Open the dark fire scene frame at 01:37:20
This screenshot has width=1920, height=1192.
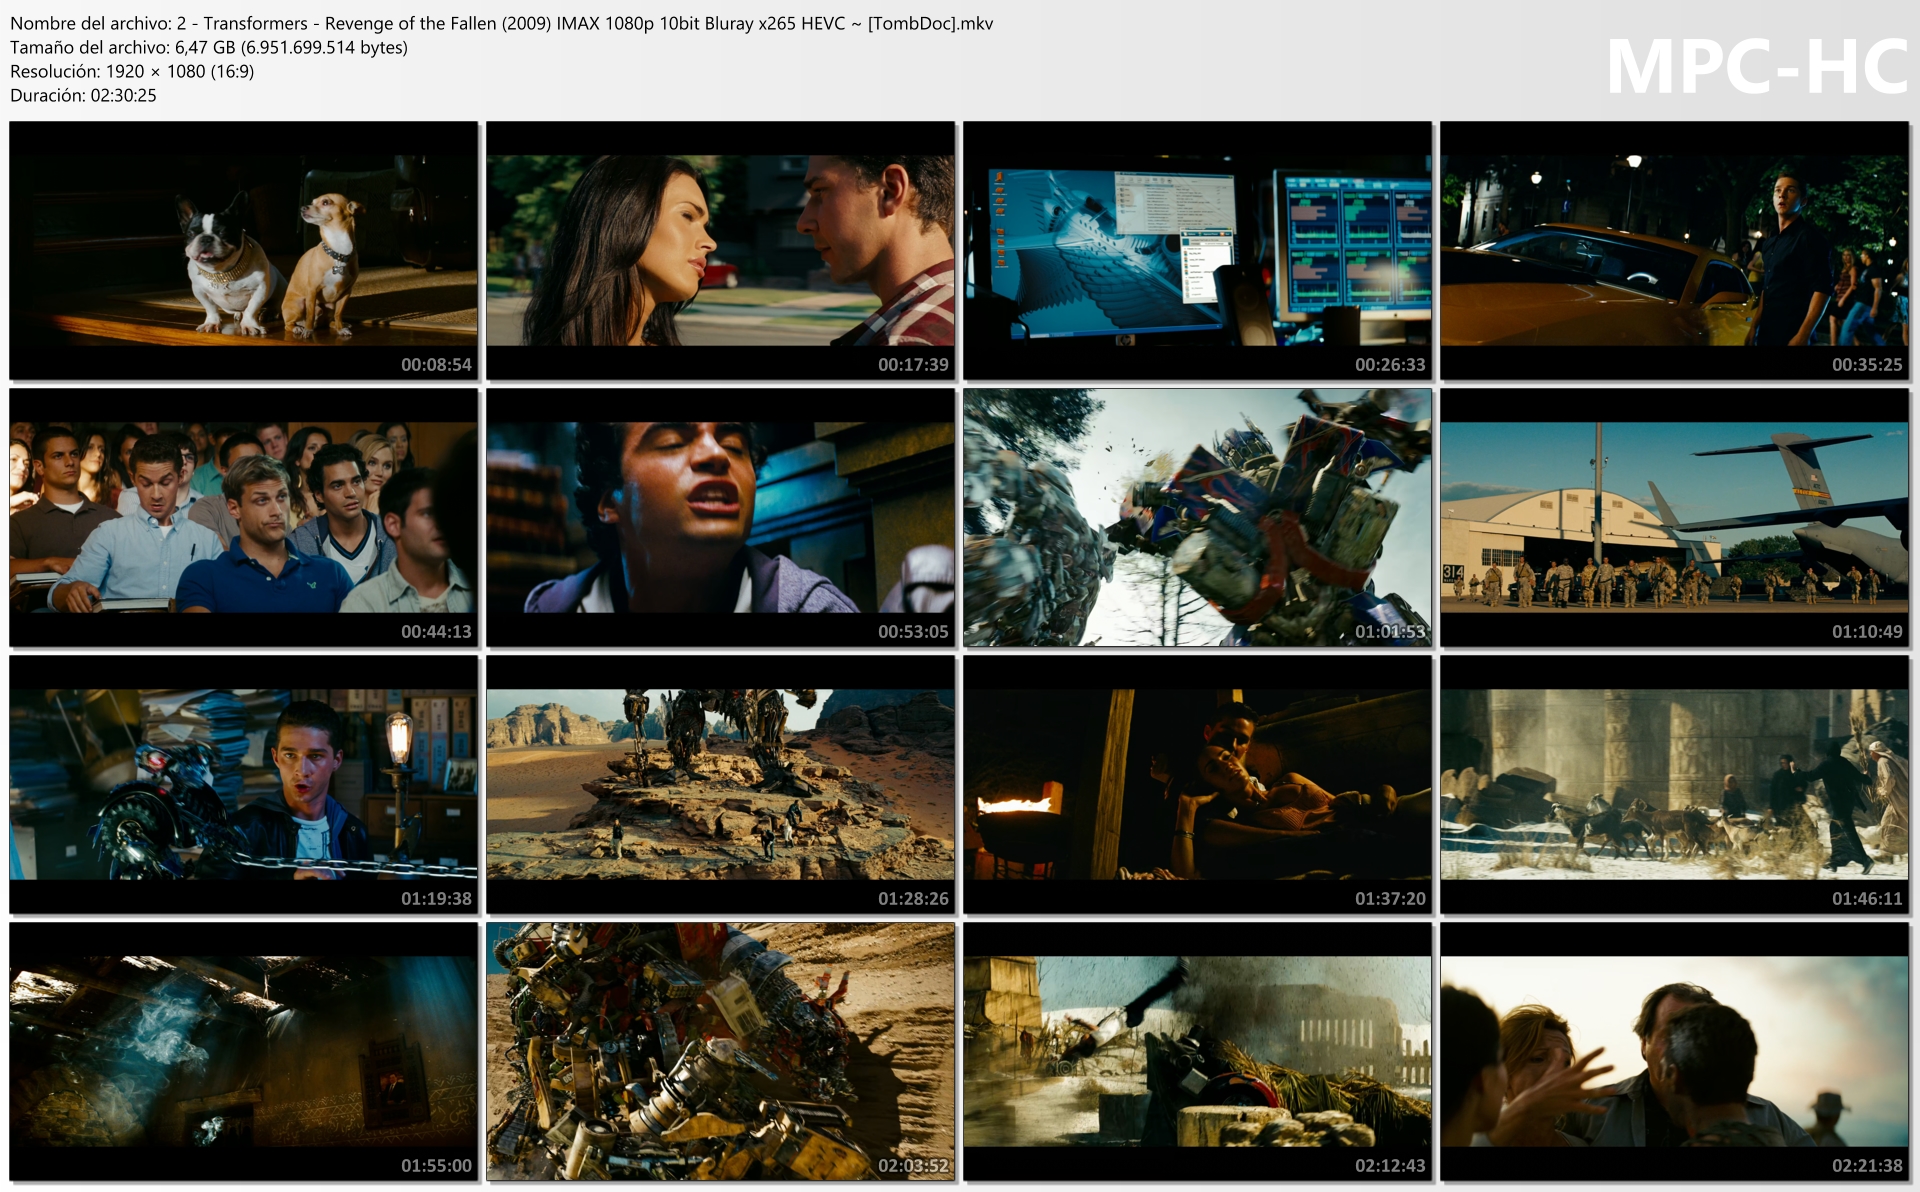coord(1197,784)
